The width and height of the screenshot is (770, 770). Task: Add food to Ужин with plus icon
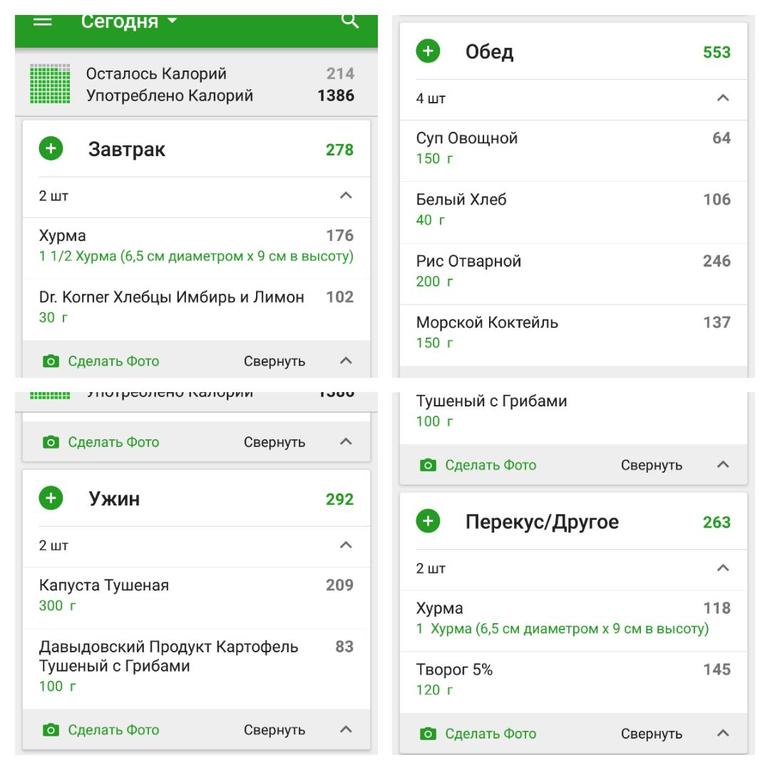[51, 498]
